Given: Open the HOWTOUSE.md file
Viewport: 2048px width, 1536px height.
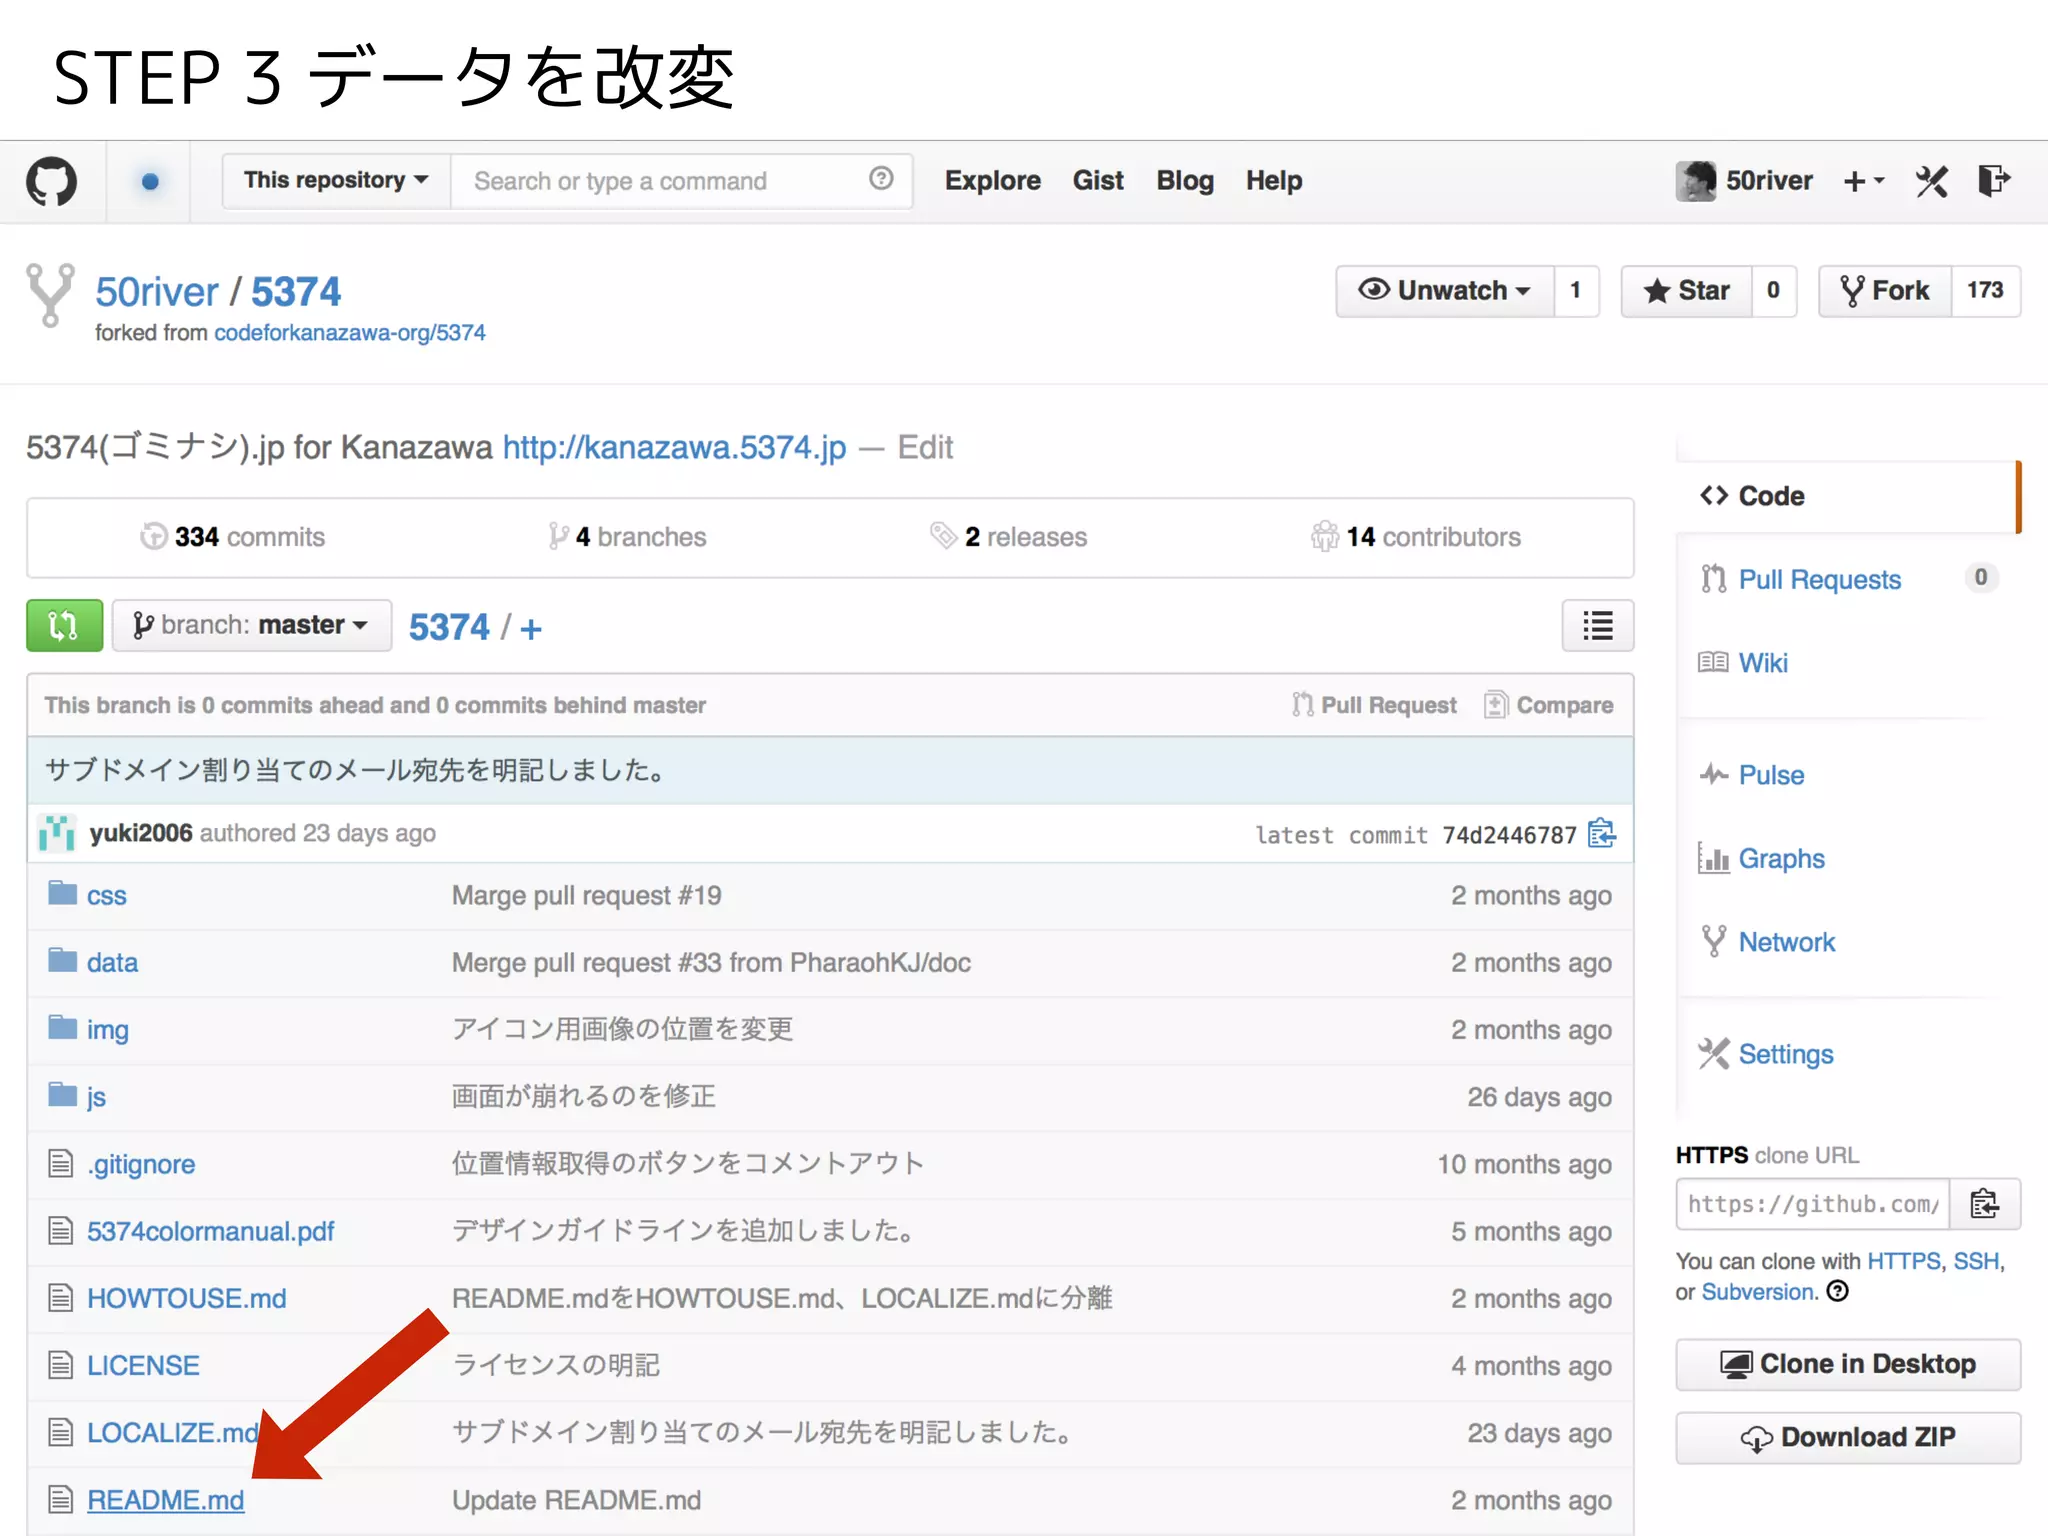Looking at the screenshot, I should click(x=187, y=1299).
